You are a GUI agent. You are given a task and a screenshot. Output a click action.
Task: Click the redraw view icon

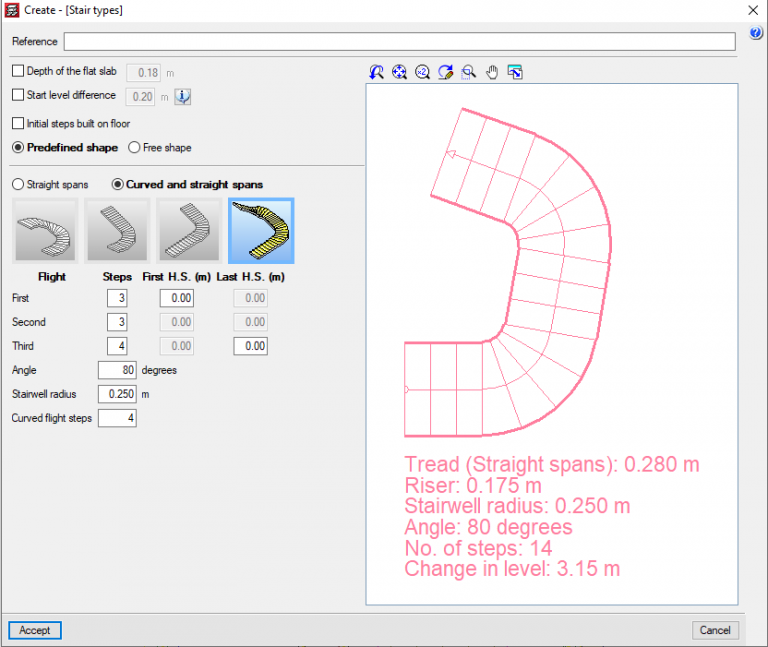pyautogui.click(x=445, y=72)
